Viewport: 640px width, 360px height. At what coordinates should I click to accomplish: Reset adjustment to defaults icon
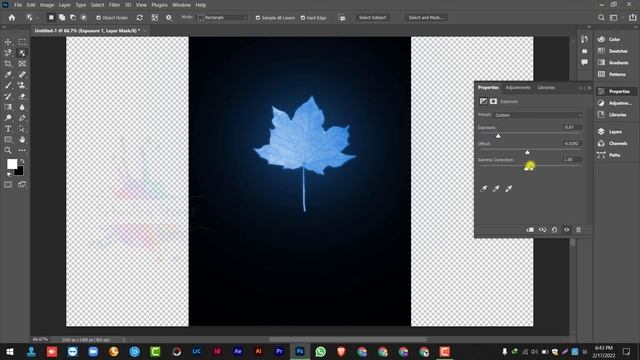coord(554,230)
